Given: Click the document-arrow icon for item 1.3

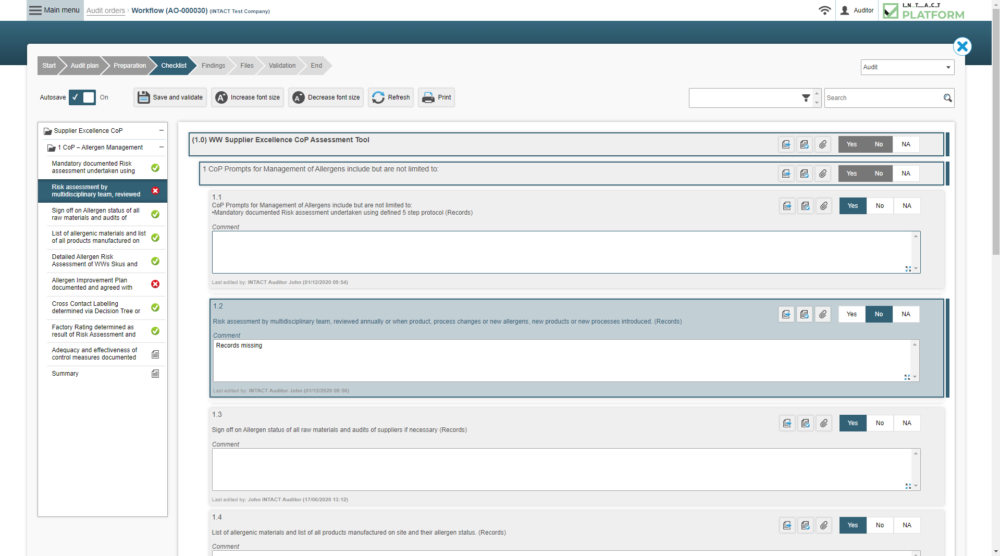Looking at the screenshot, I should click(x=787, y=423).
